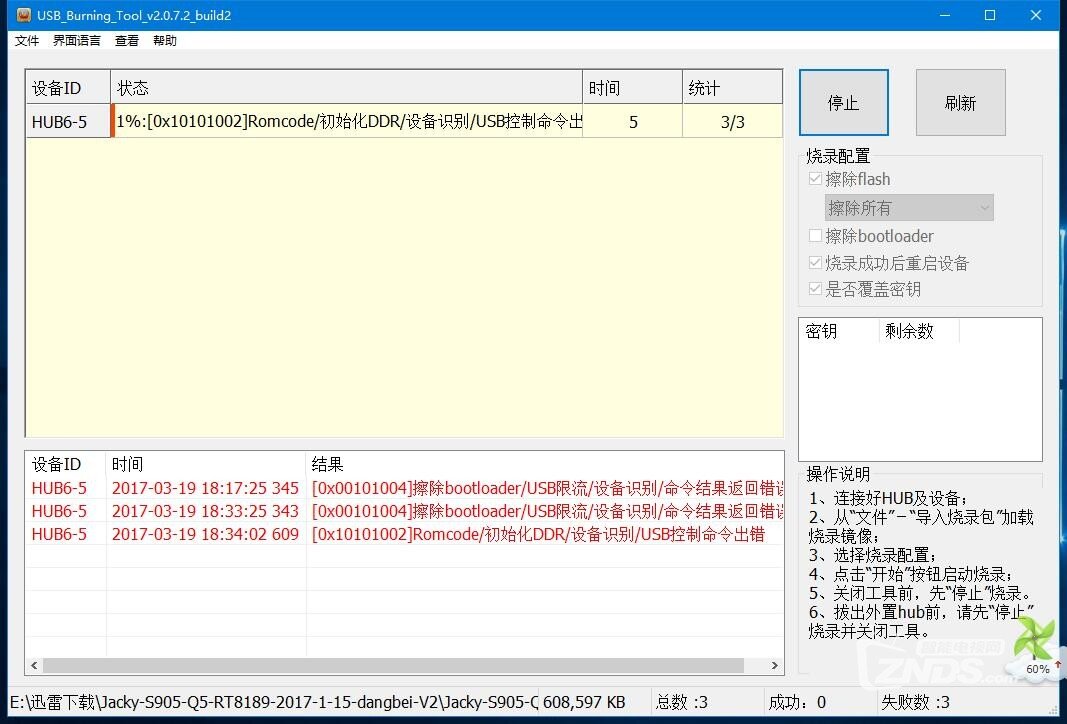
Task: Click the 0x10101002 Romcode error result in the log
Action: pos(538,534)
